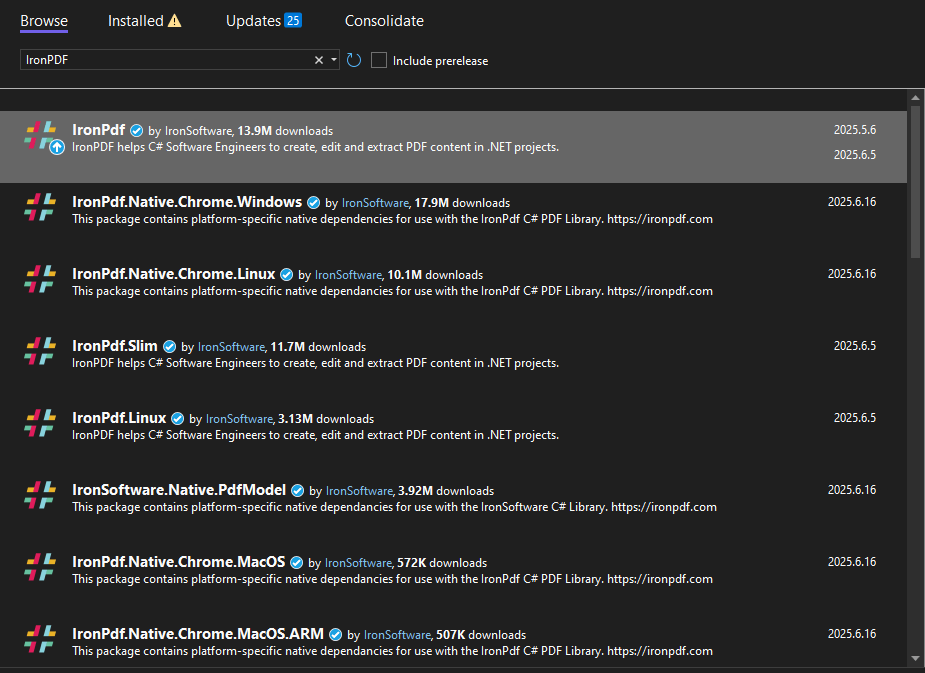Screen dimensions: 925x673
Task: Select the IronPdf.Native.Chrome.MacOS.ARM package title
Action: click(198, 633)
